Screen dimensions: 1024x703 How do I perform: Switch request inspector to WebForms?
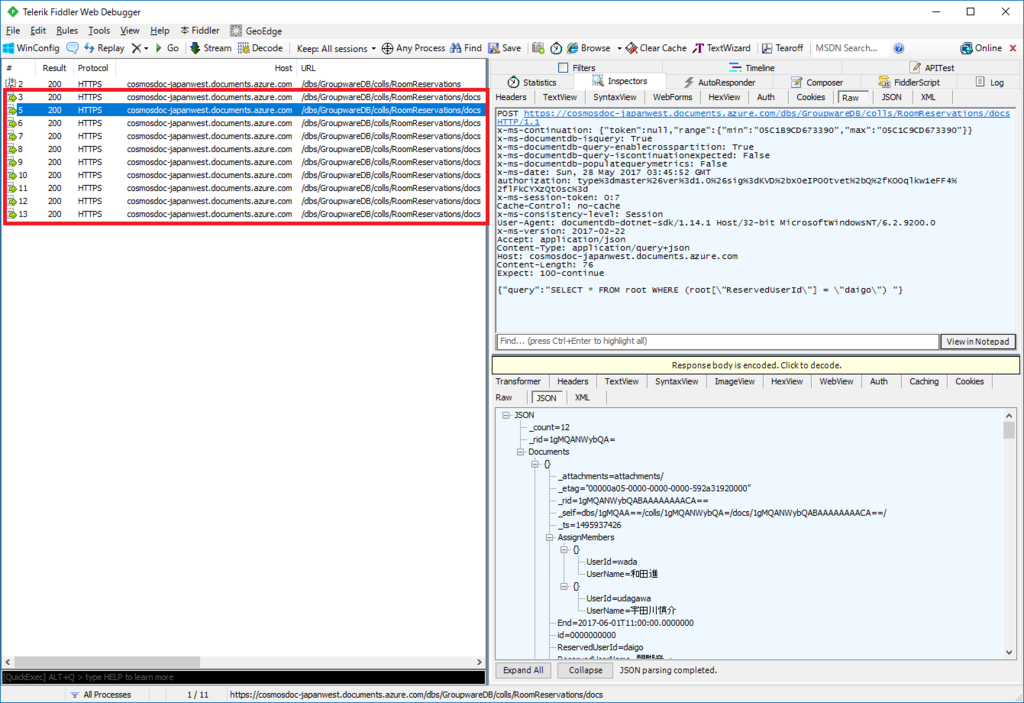click(x=672, y=97)
